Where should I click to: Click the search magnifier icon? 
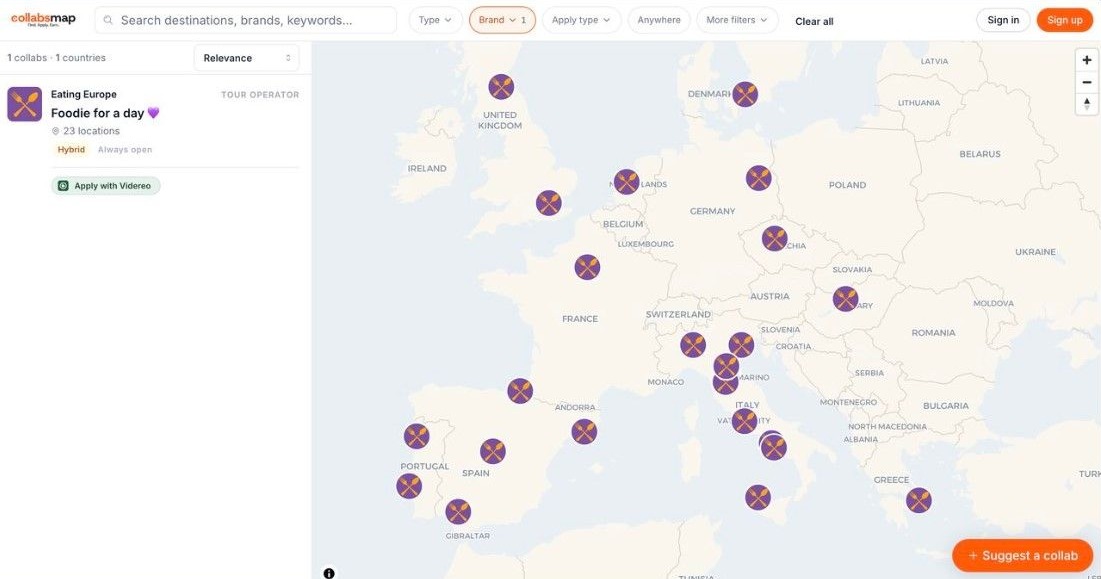point(108,20)
